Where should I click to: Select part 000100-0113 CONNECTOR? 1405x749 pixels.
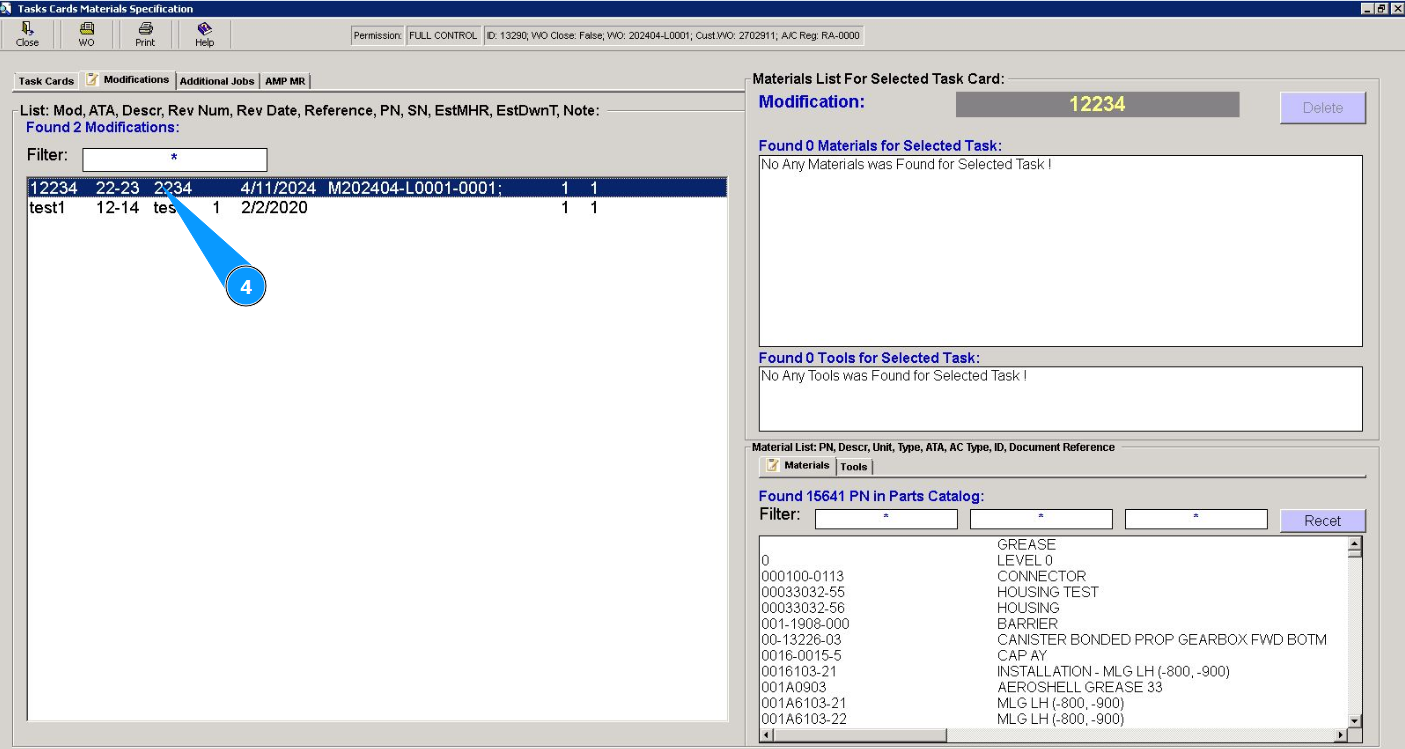coord(1054,577)
